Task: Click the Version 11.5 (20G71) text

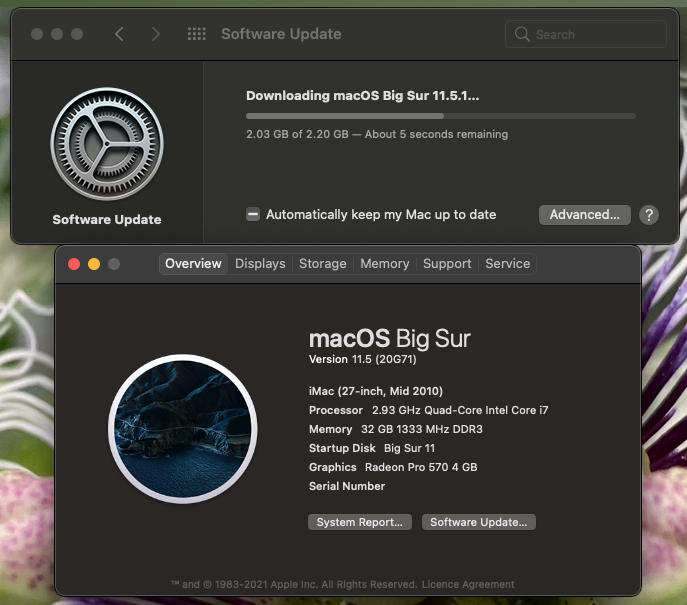Action: coord(363,359)
